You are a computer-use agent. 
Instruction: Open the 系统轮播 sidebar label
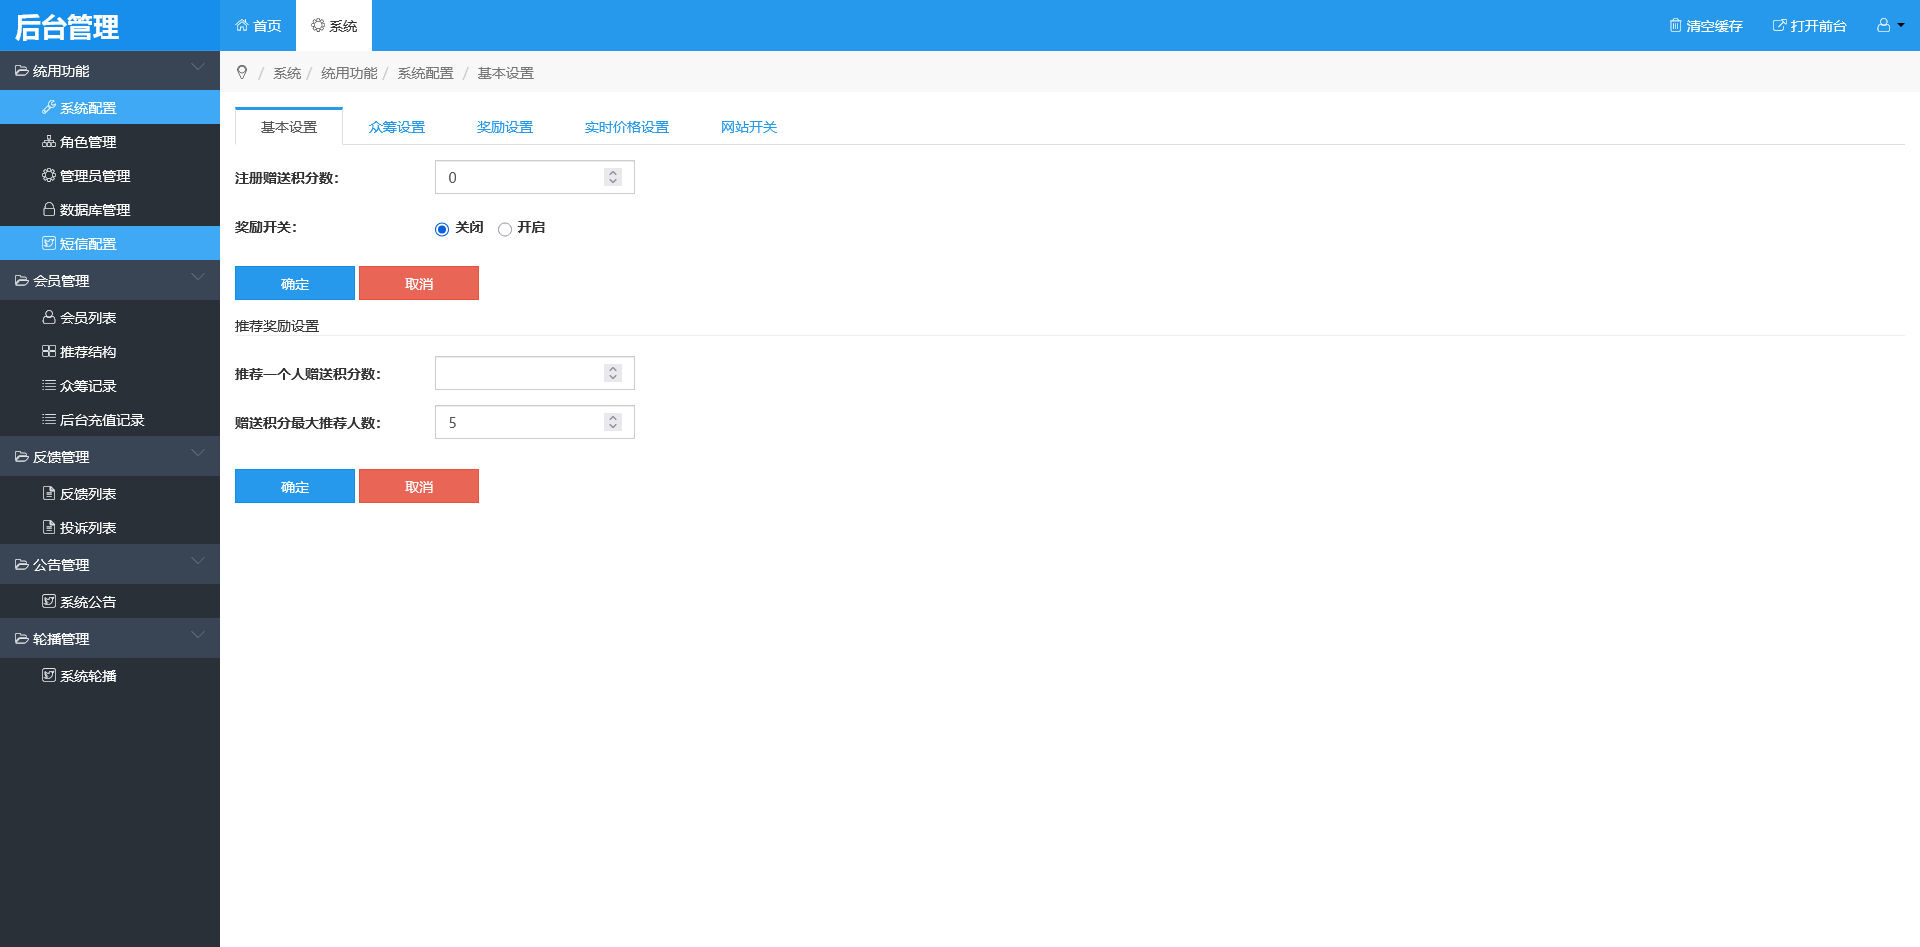coord(88,676)
